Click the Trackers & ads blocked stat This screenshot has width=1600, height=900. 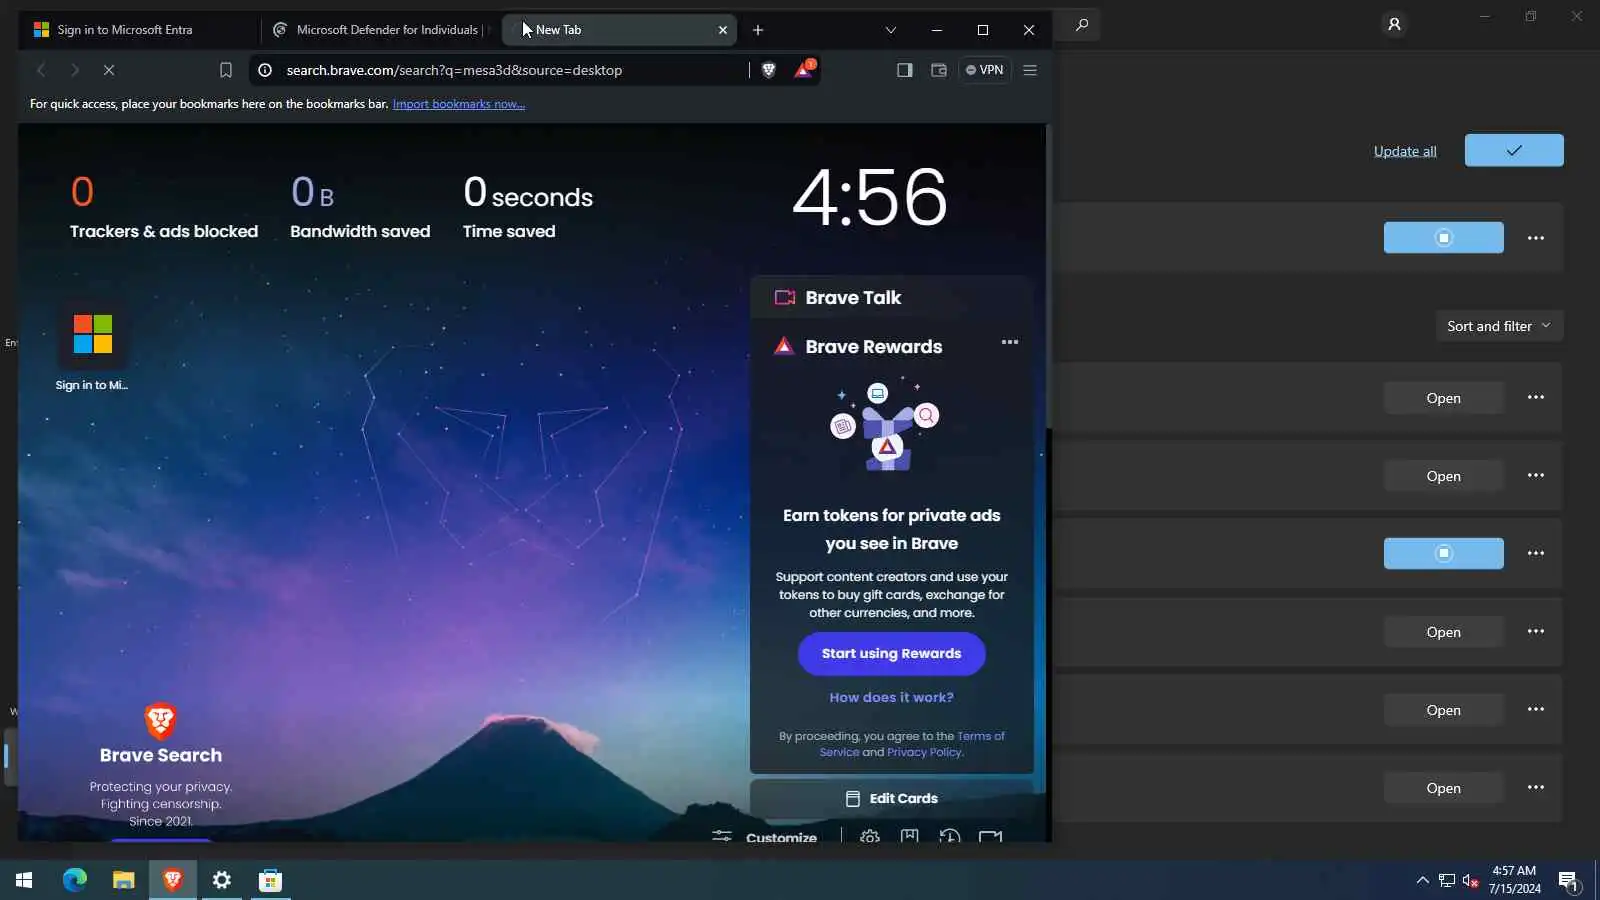(164, 207)
